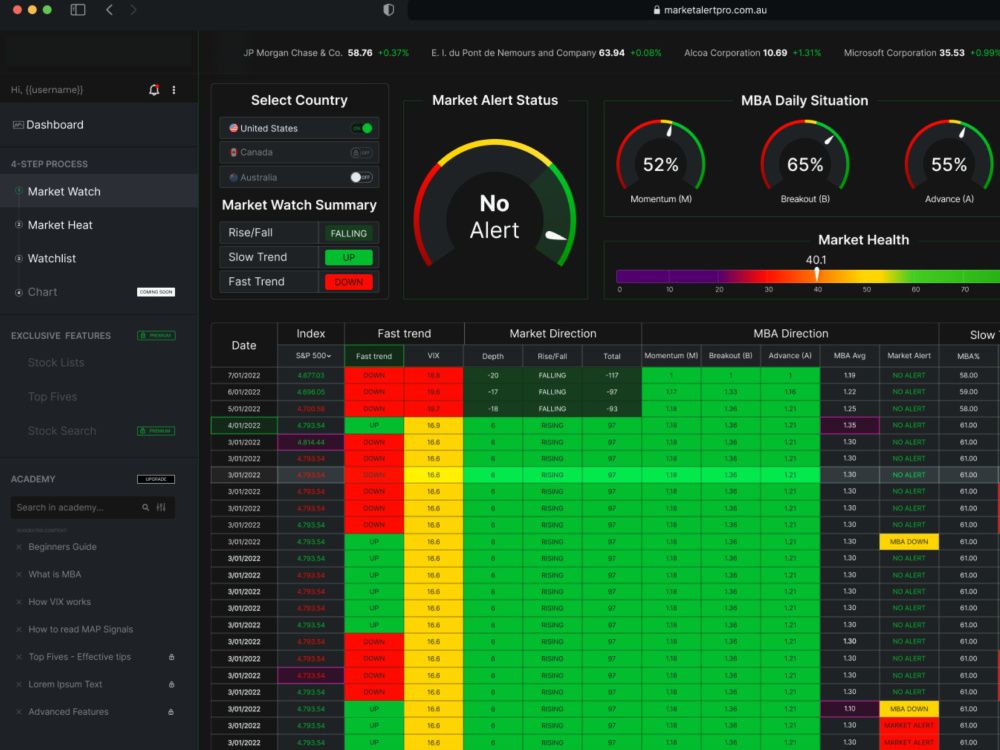Click the Premium lock badge beside Exclusive Features
The width and height of the screenshot is (1000, 750).
tap(156, 335)
